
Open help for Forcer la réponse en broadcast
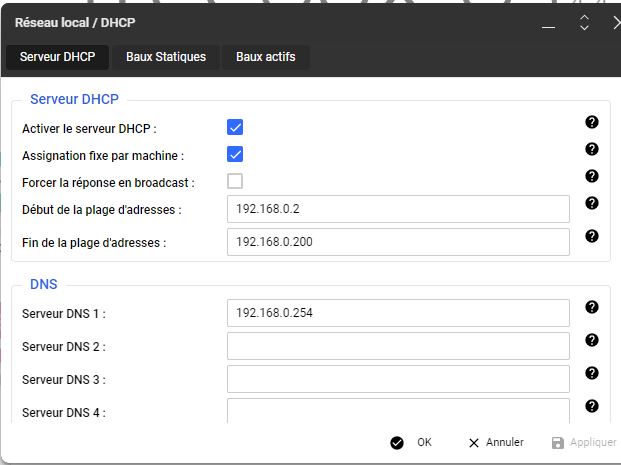click(x=592, y=176)
